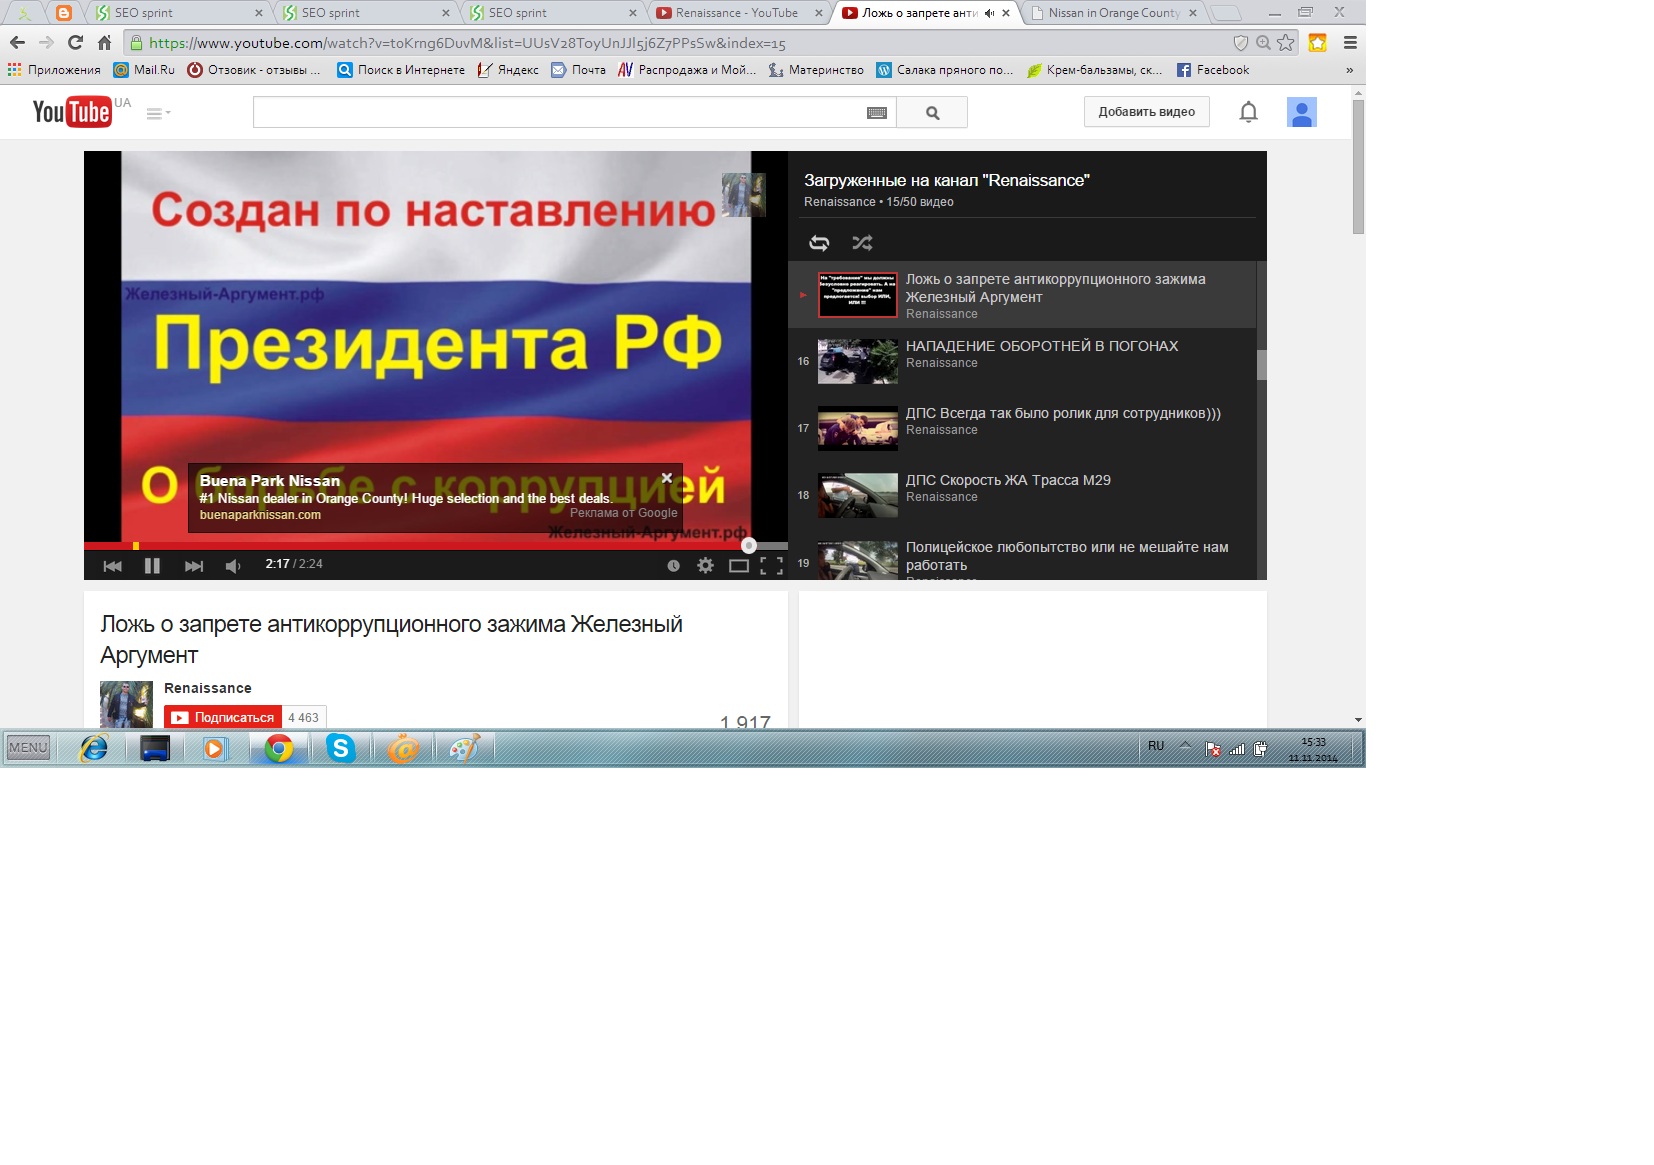This screenshot has width=1654, height=1165.
Task: Open the taskbar MENU button
Action: [28, 747]
